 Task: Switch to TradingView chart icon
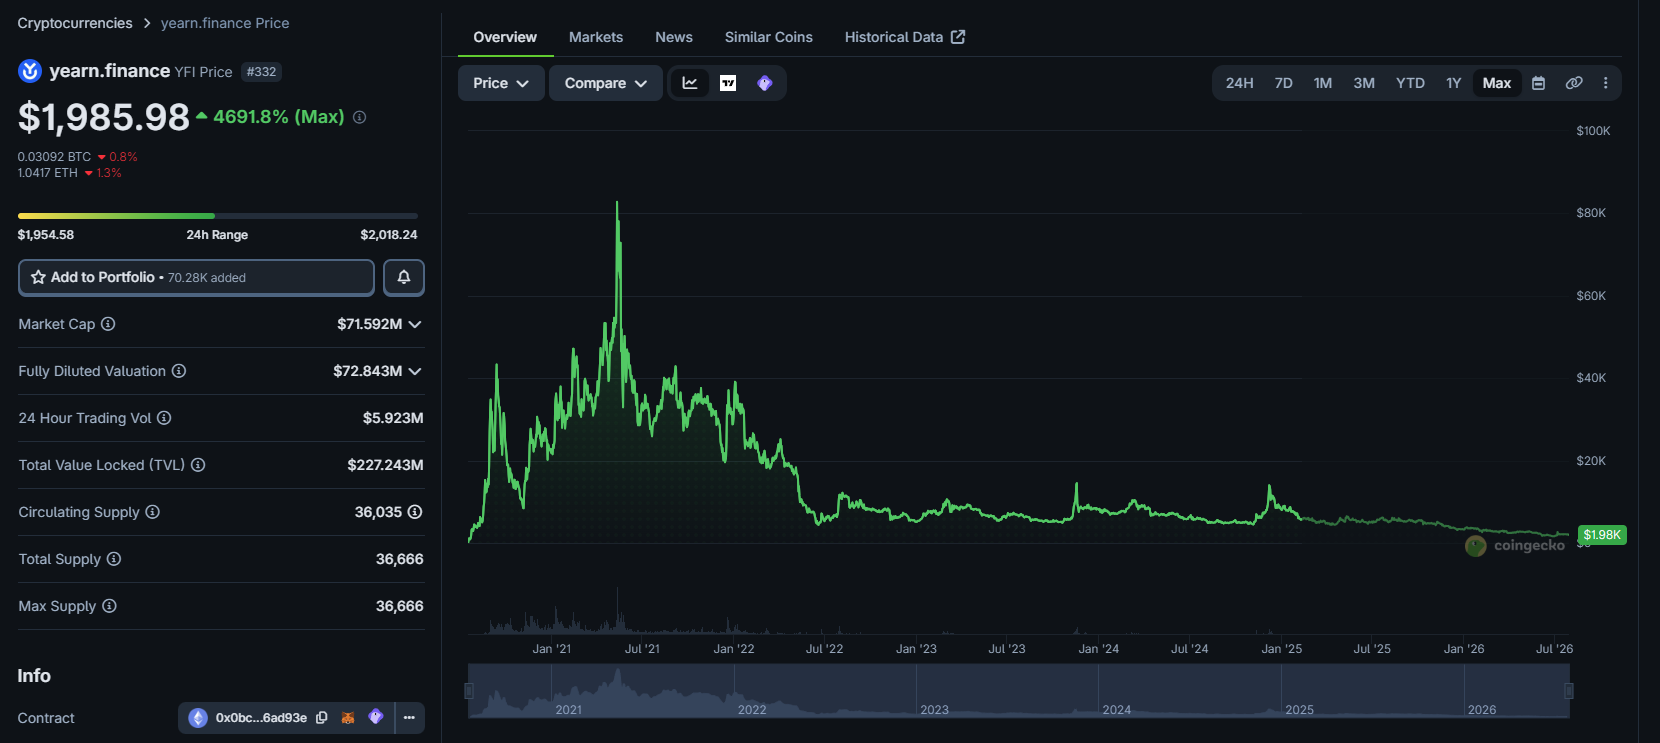point(728,83)
